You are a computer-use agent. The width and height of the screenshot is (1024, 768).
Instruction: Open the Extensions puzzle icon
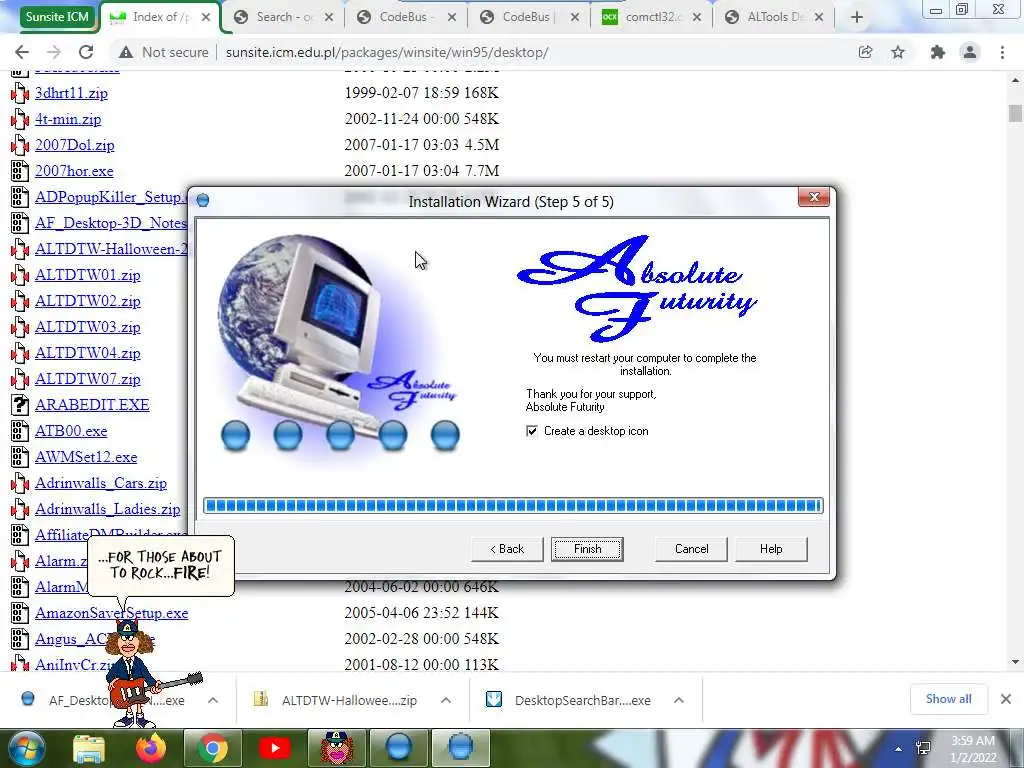coord(938,52)
